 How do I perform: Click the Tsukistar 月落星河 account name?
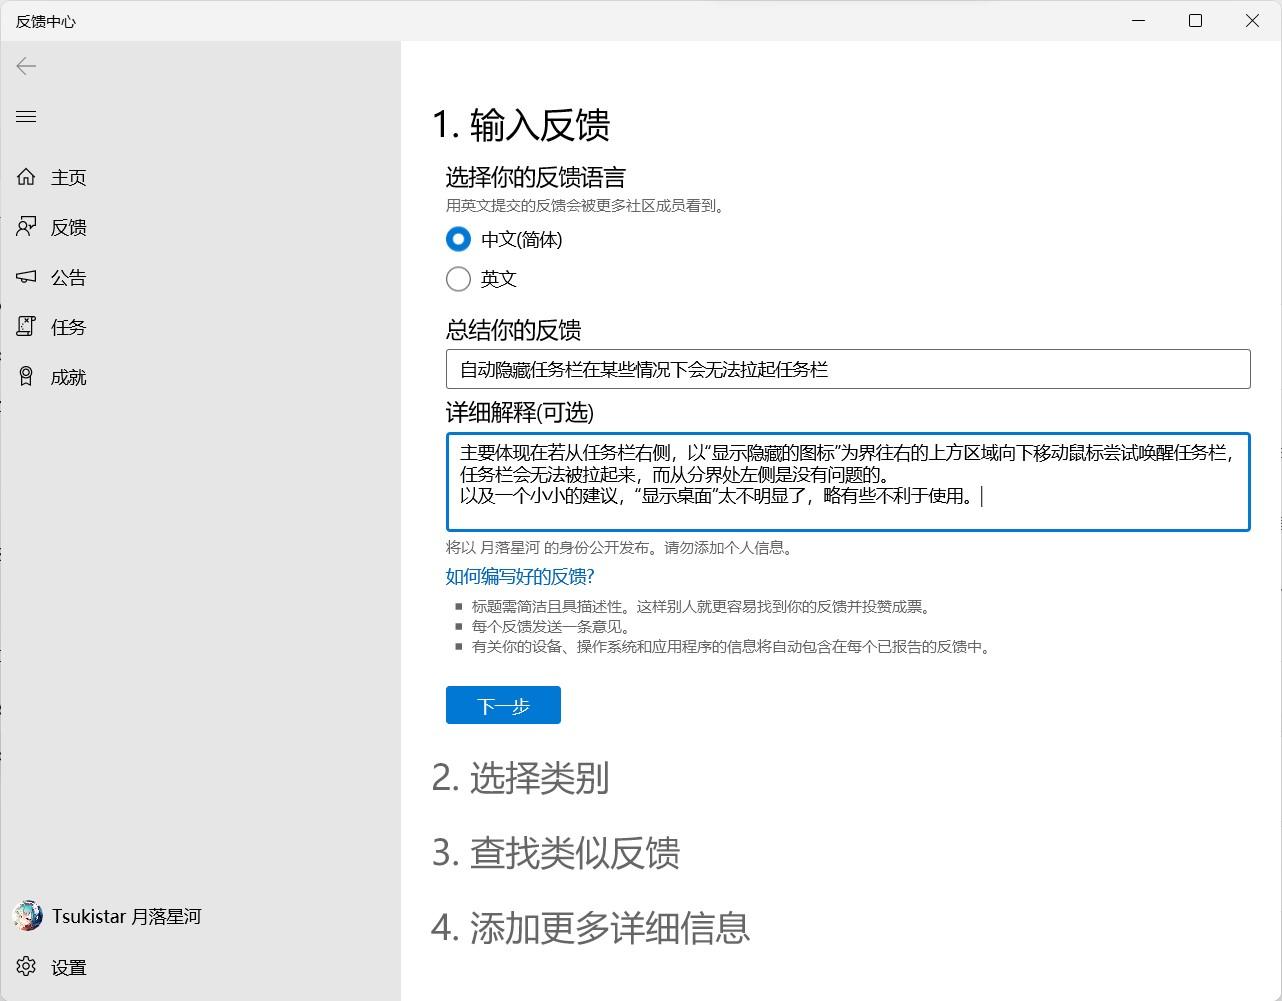click(127, 916)
